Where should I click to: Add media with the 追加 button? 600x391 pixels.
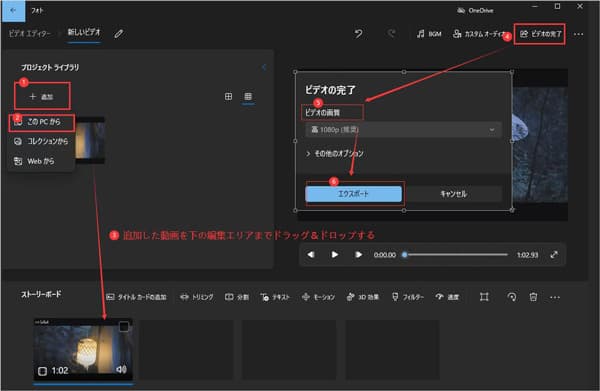click(42, 96)
